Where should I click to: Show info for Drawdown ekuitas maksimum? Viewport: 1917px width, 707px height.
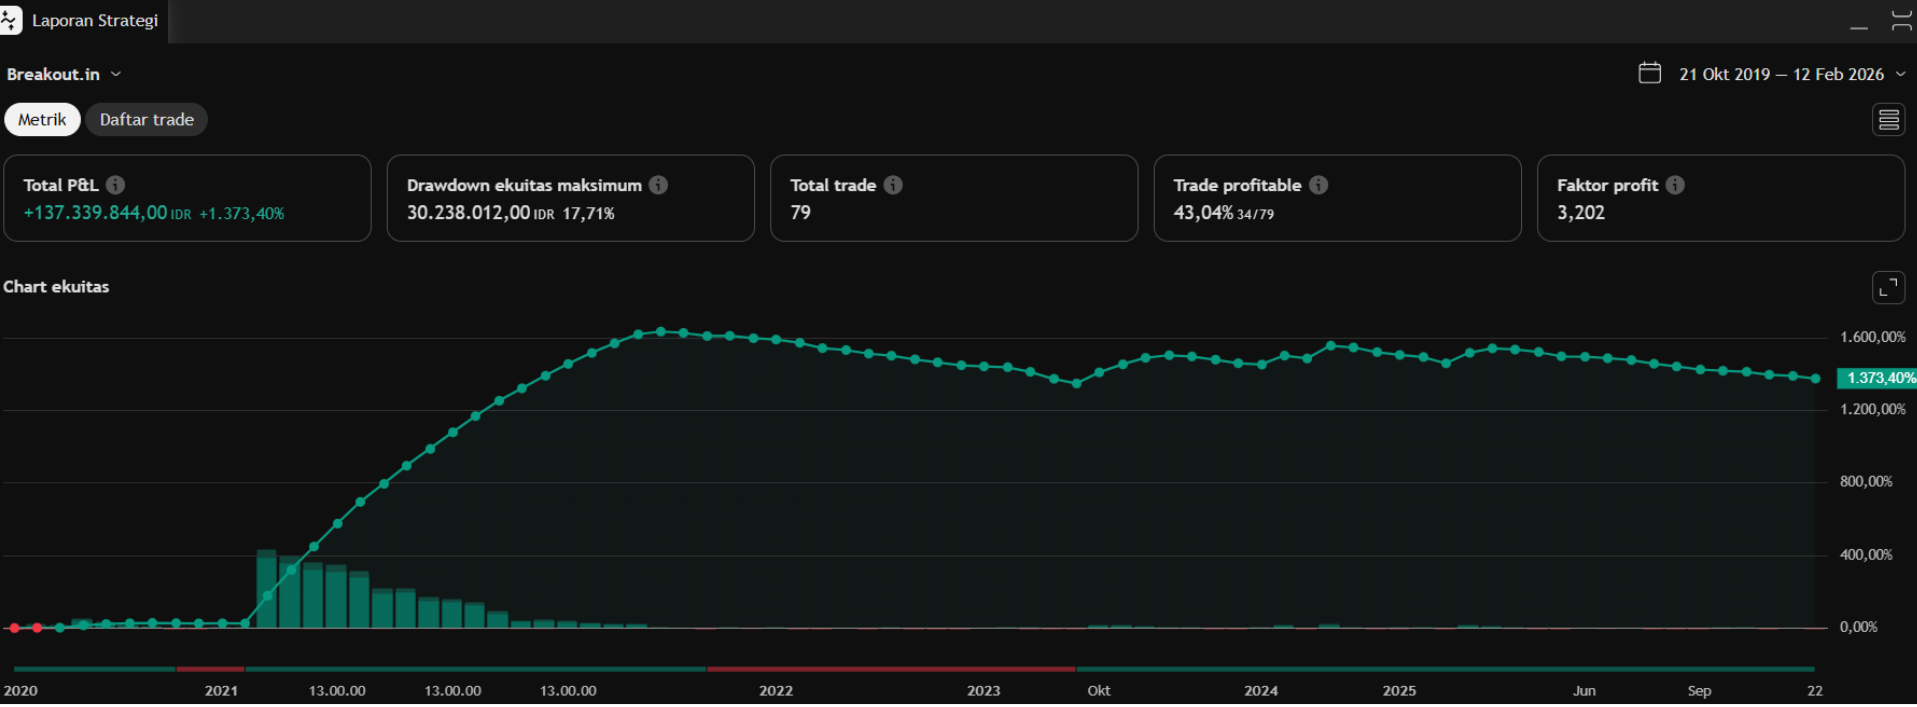pos(658,185)
